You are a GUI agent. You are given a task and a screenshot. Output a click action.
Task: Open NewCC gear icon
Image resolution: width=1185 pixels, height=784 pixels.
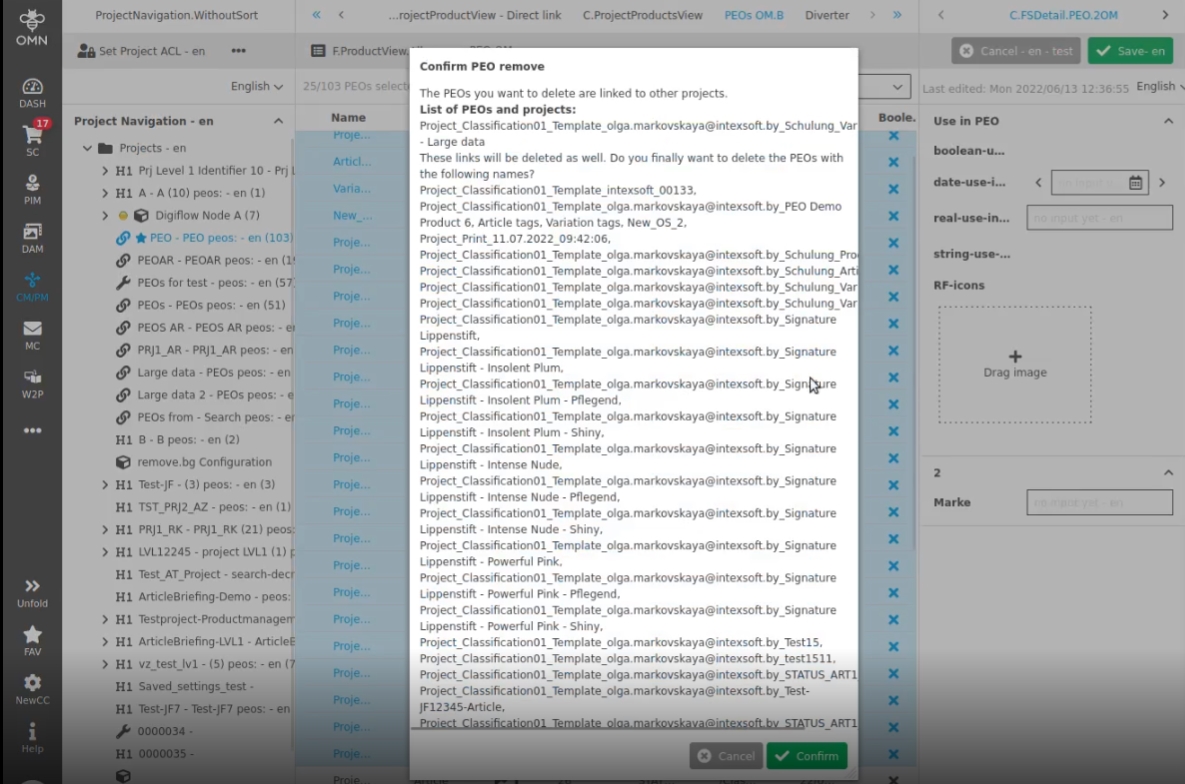pyautogui.click(x=32, y=689)
